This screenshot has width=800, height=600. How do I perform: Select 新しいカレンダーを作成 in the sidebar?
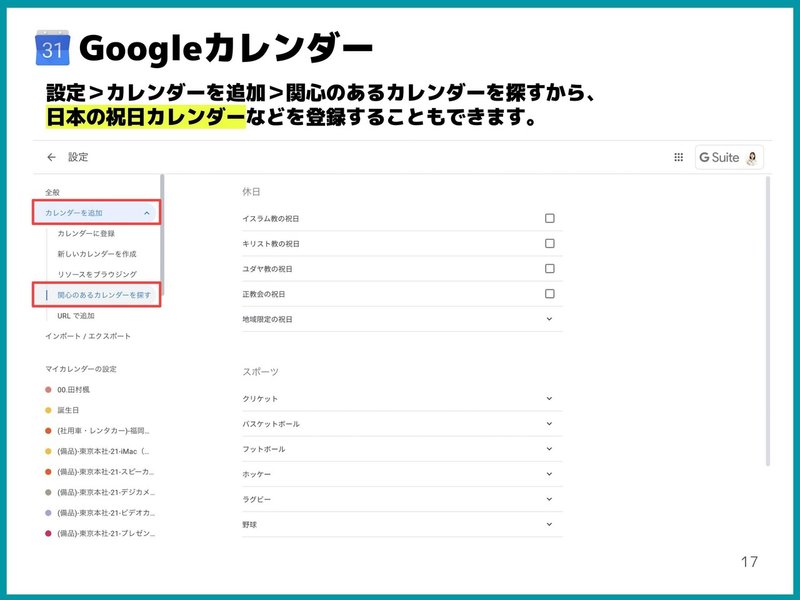(x=97, y=254)
